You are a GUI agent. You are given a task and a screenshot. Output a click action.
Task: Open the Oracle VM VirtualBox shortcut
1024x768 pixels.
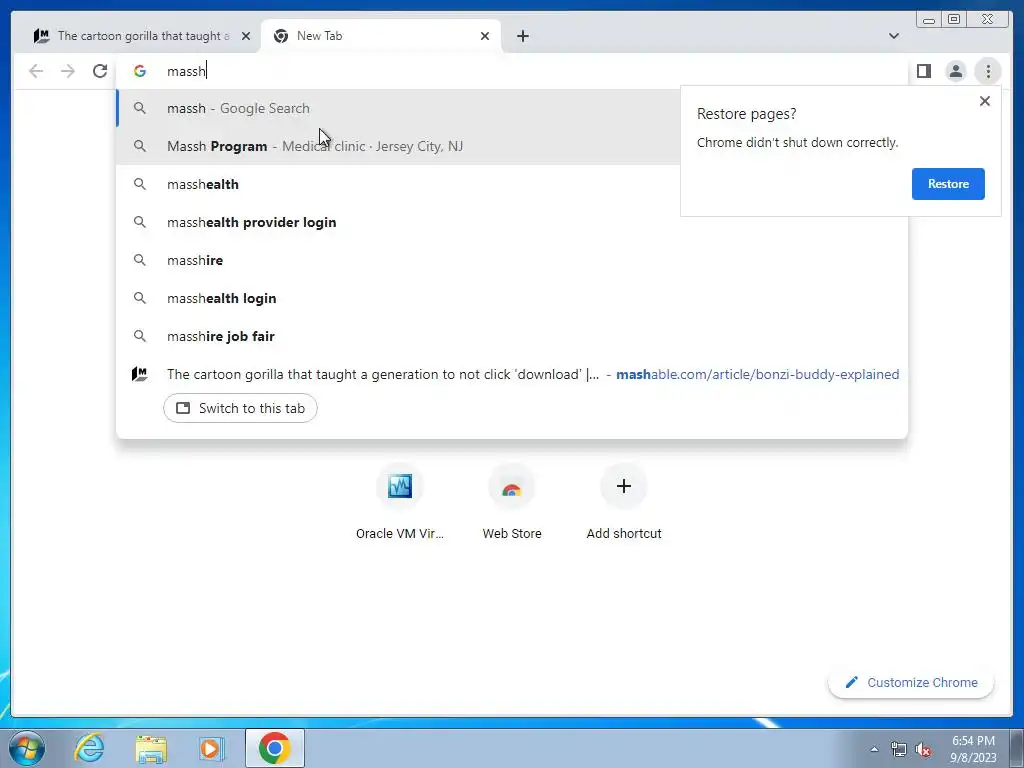(400, 502)
